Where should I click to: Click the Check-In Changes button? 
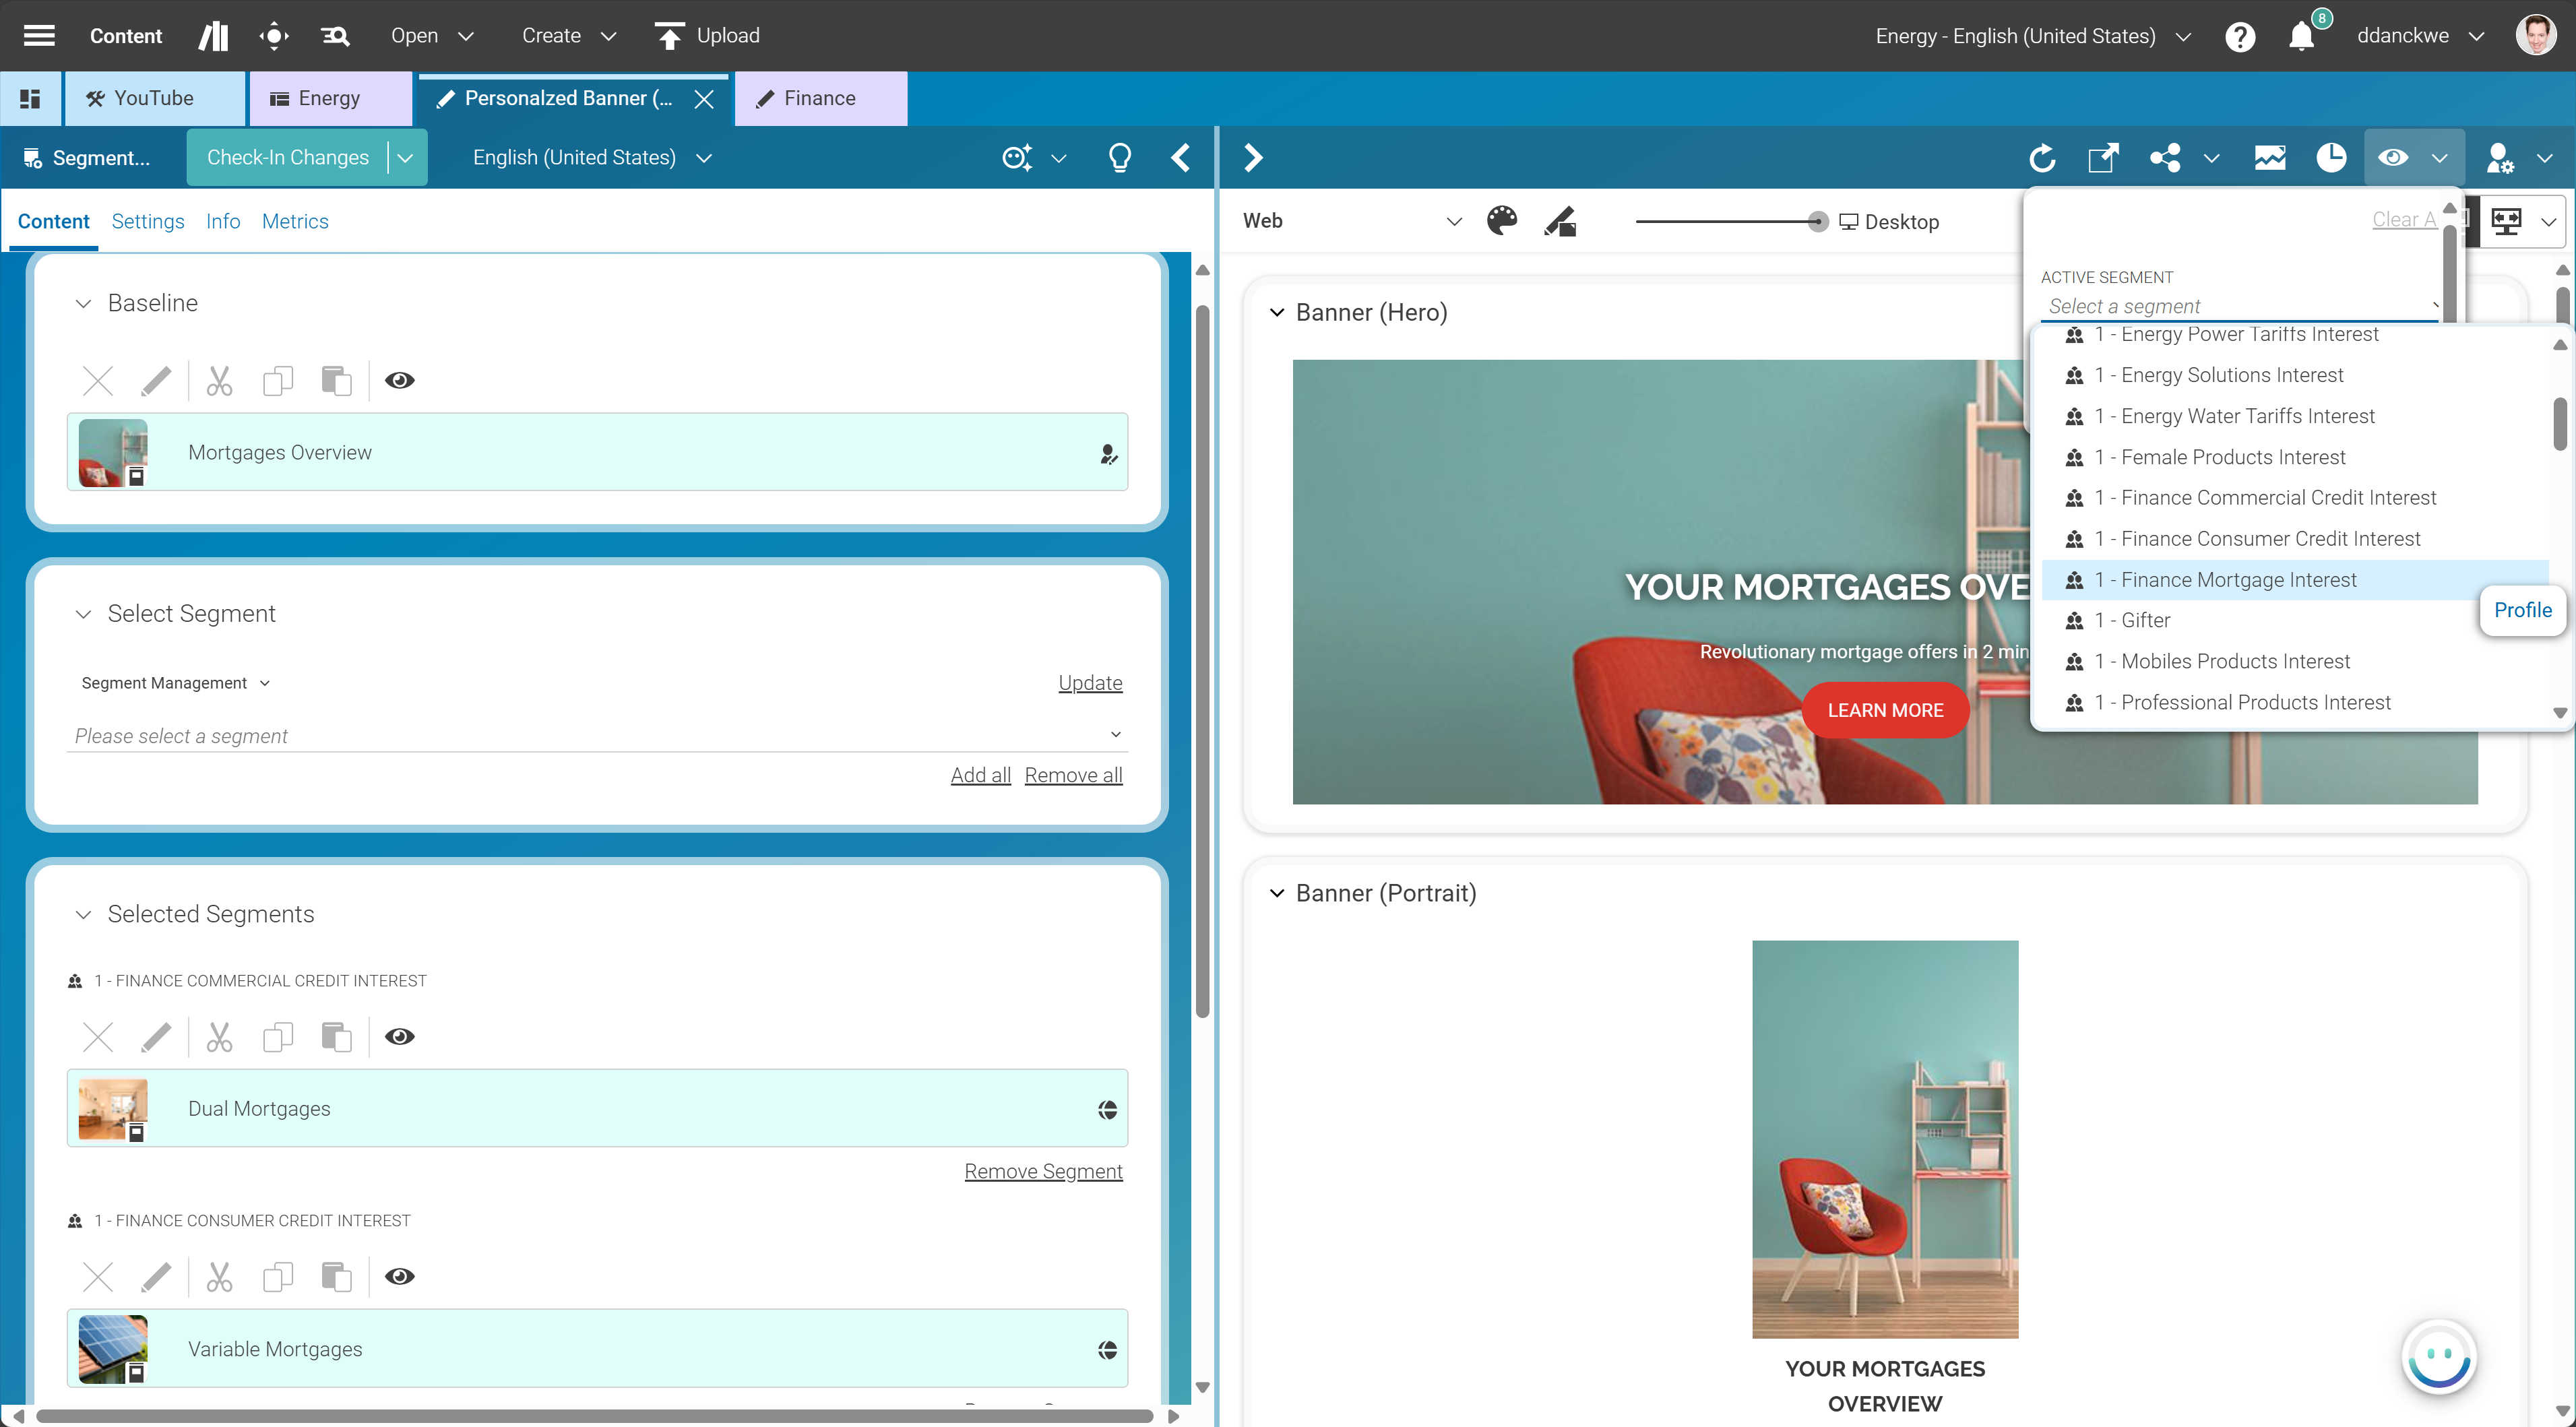(x=287, y=158)
